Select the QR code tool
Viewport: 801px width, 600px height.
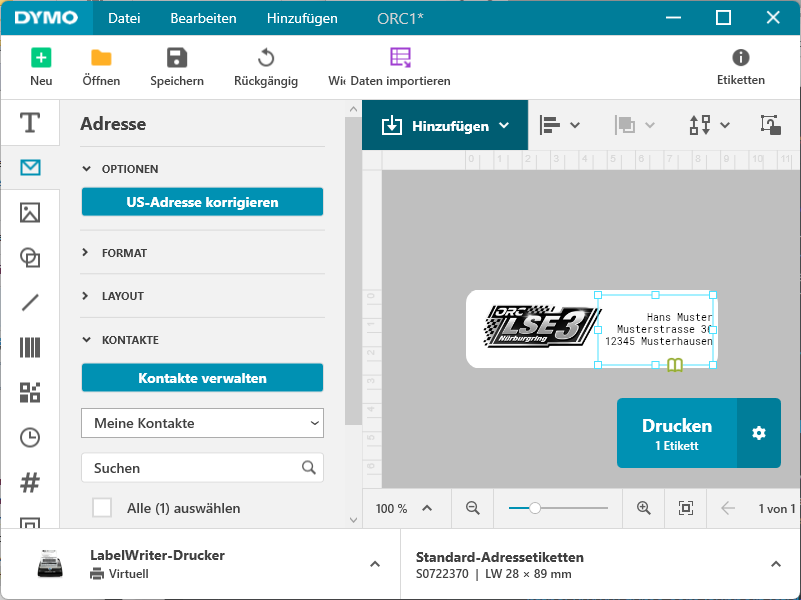[30, 392]
